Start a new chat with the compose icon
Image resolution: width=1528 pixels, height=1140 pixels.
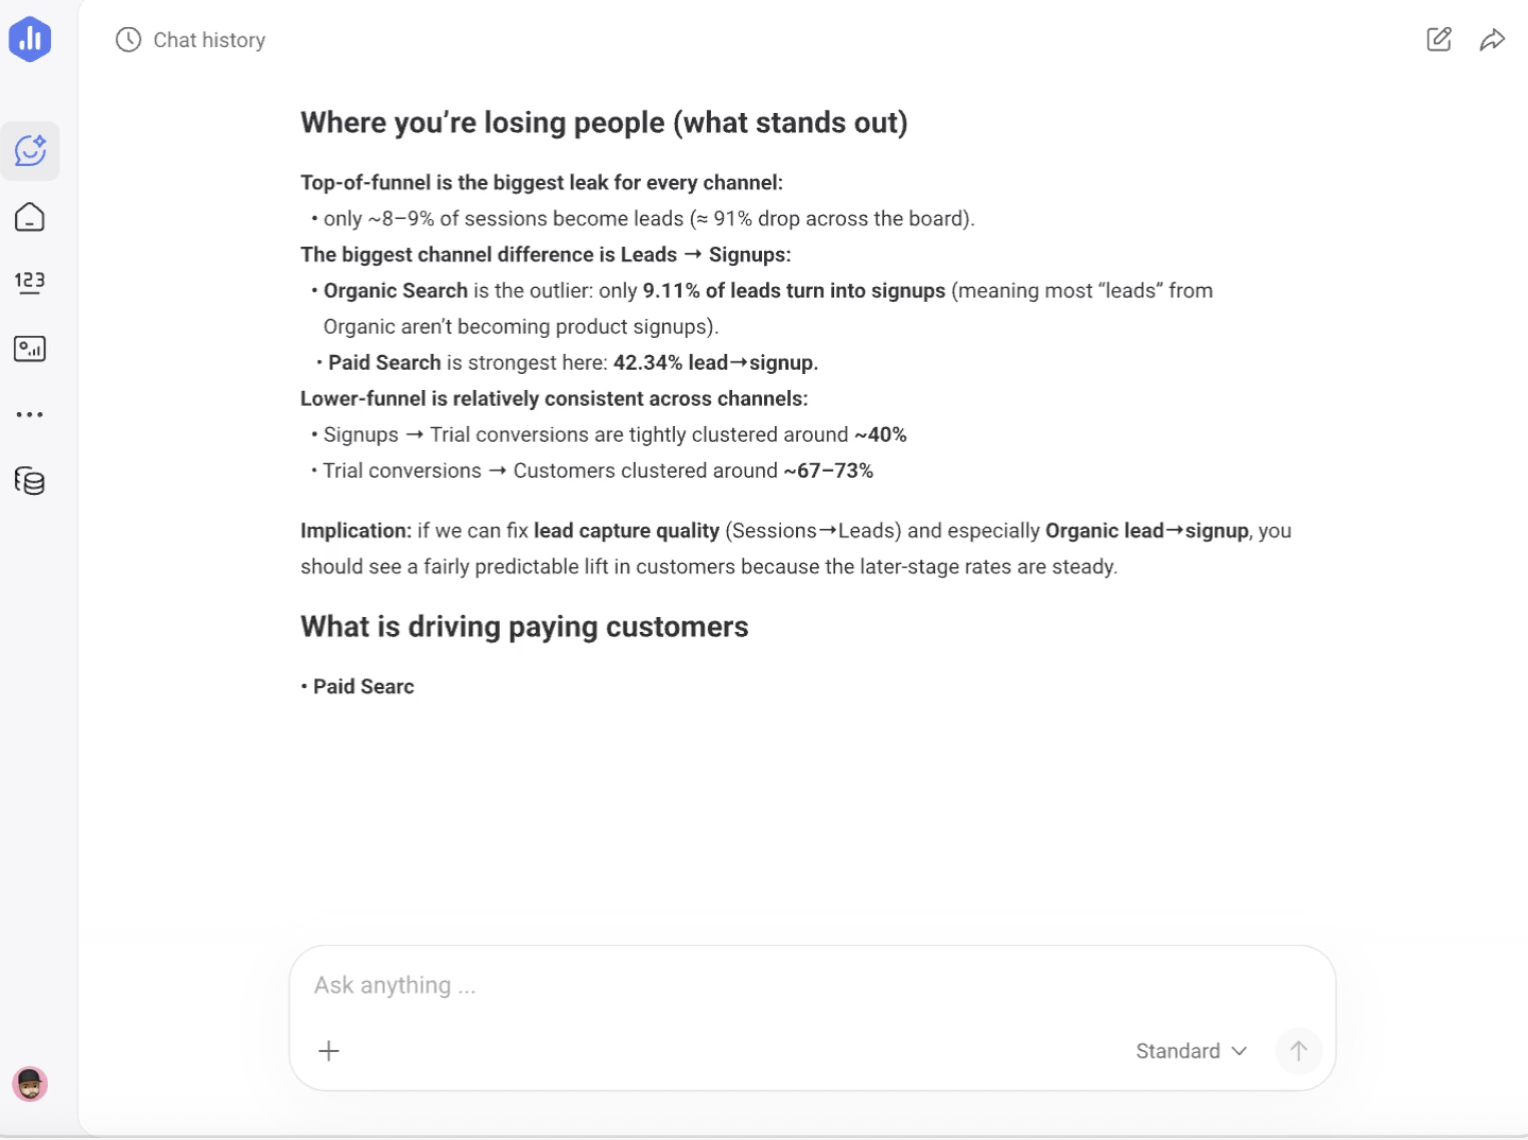point(1438,40)
